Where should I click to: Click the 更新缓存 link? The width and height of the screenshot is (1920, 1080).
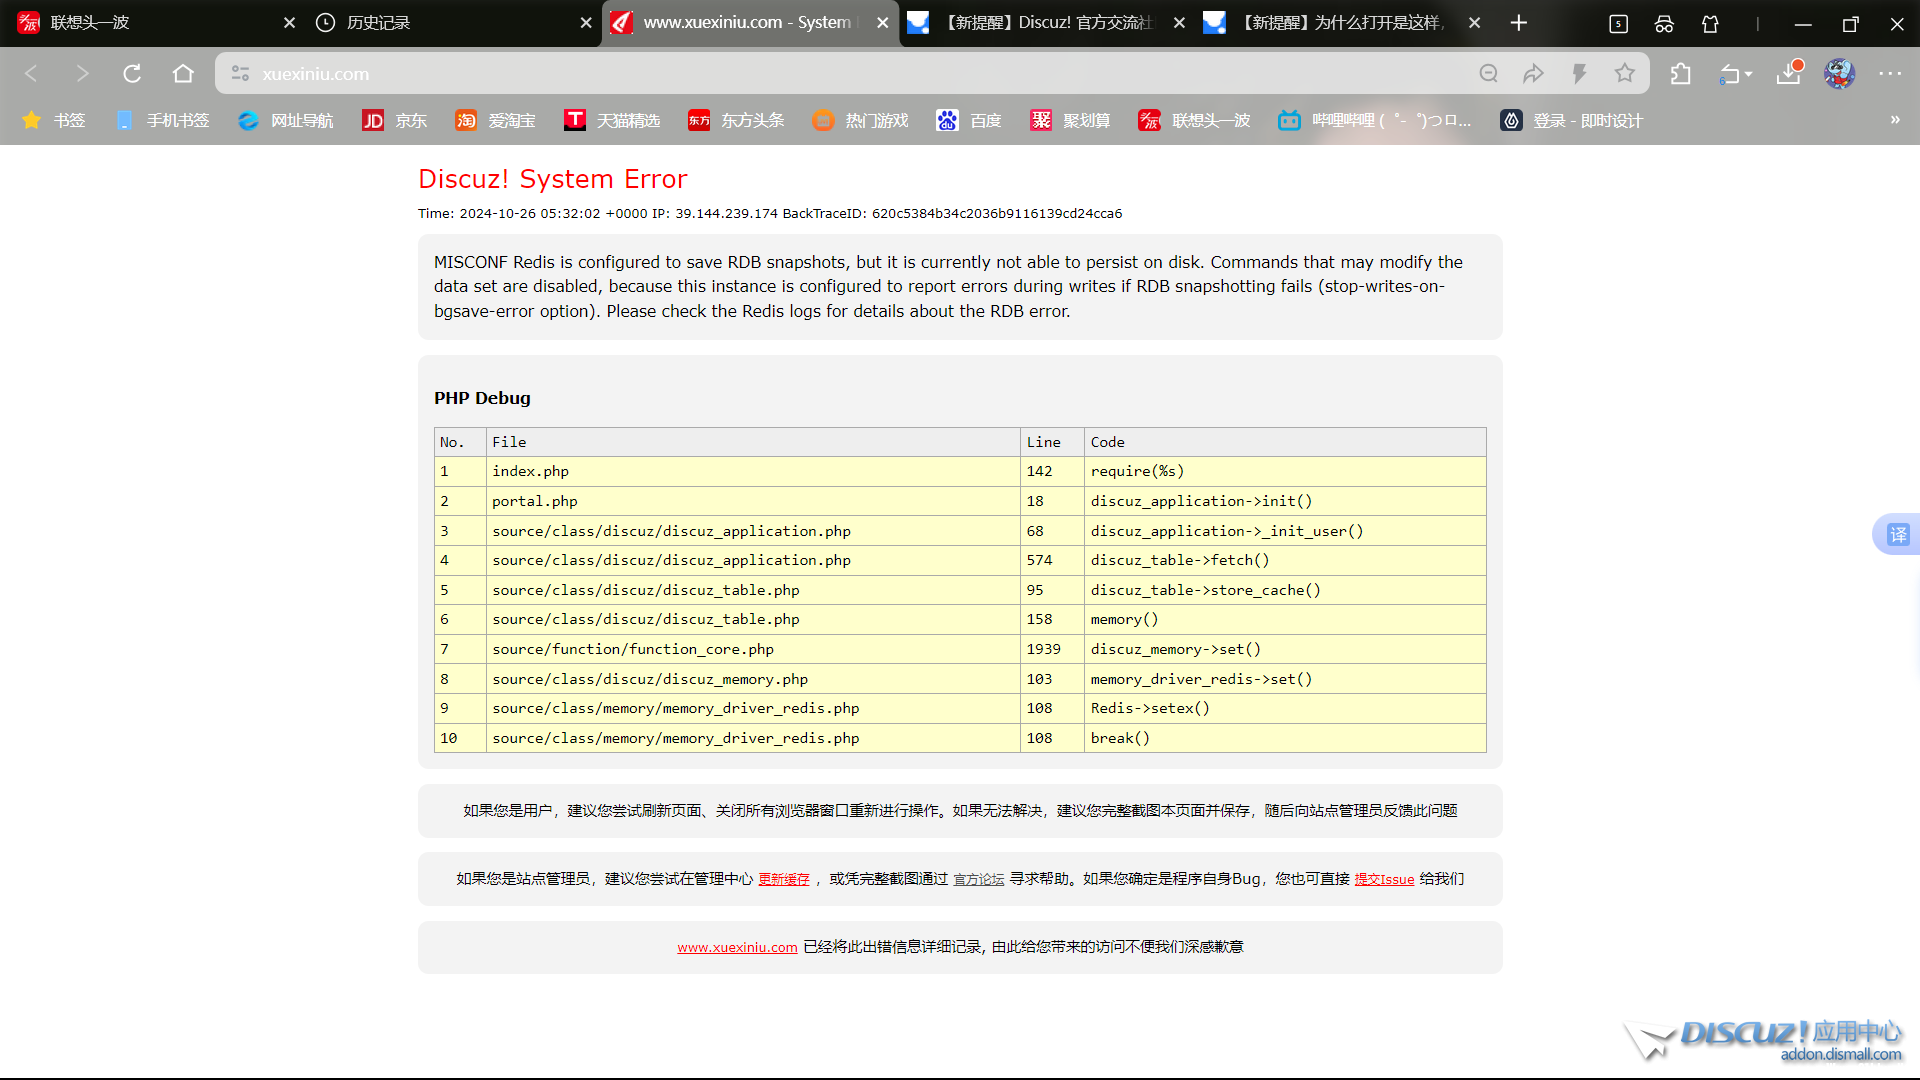pyautogui.click(x=784, y=880)
